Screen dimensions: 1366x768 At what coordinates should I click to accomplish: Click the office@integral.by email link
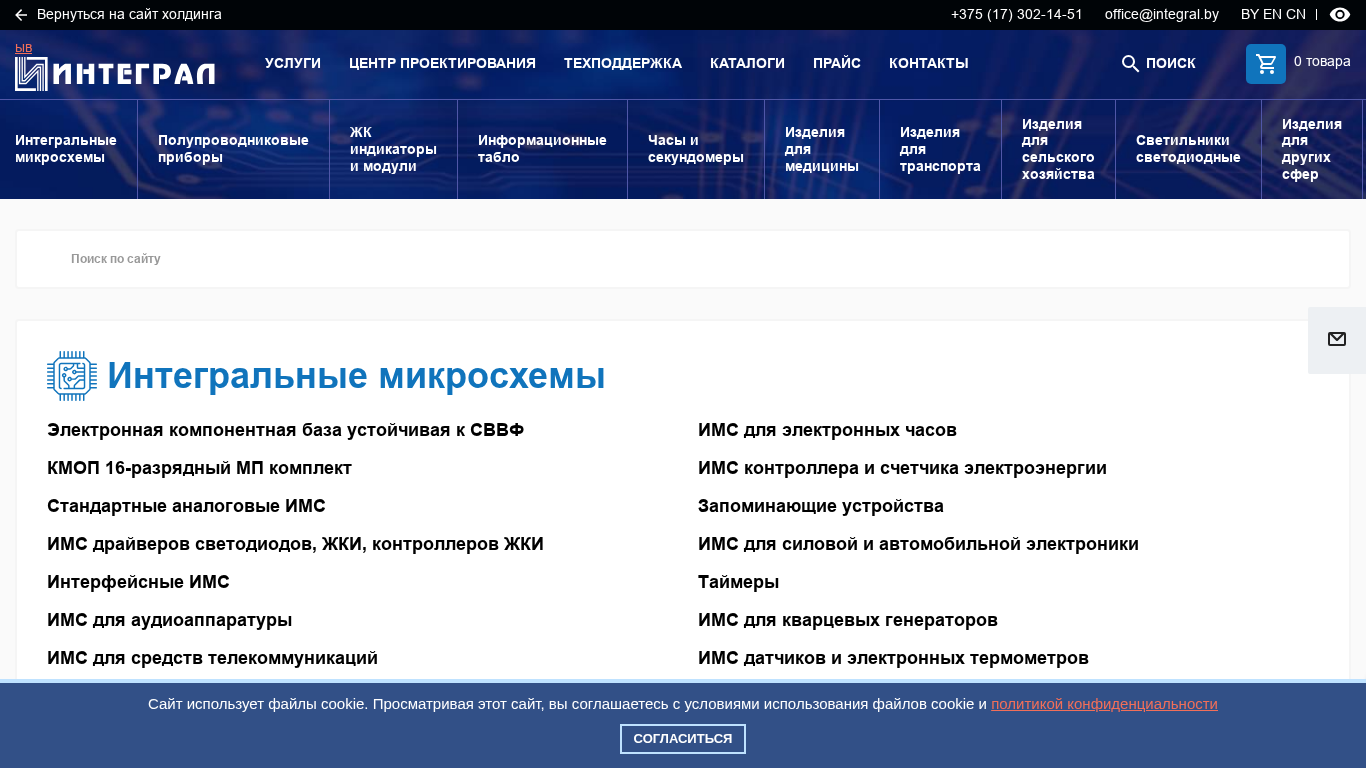1161,15
